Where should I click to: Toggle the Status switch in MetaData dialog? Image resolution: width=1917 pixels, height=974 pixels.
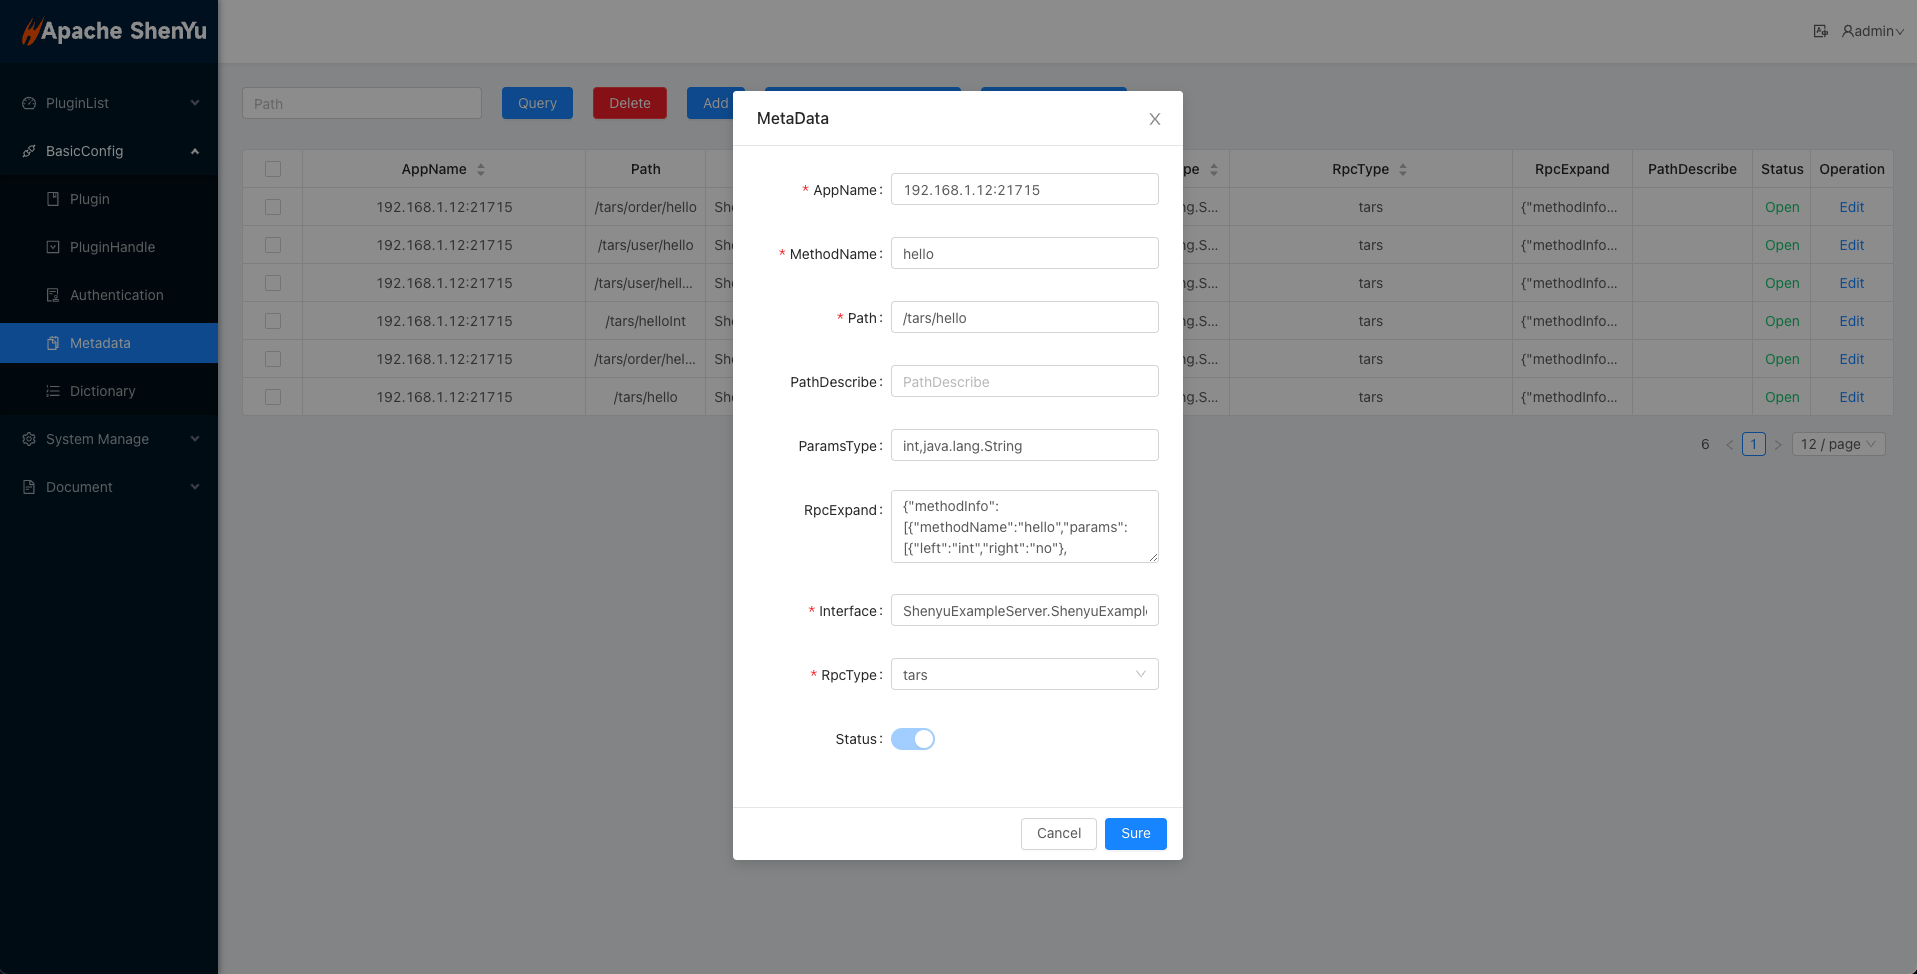tap(912, 739)
